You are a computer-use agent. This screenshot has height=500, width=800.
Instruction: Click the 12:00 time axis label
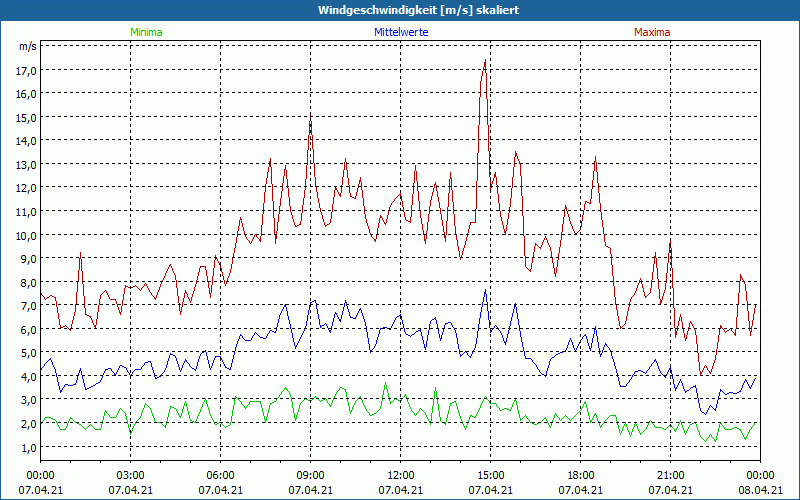pyautogui.click(x=401, y=476)
